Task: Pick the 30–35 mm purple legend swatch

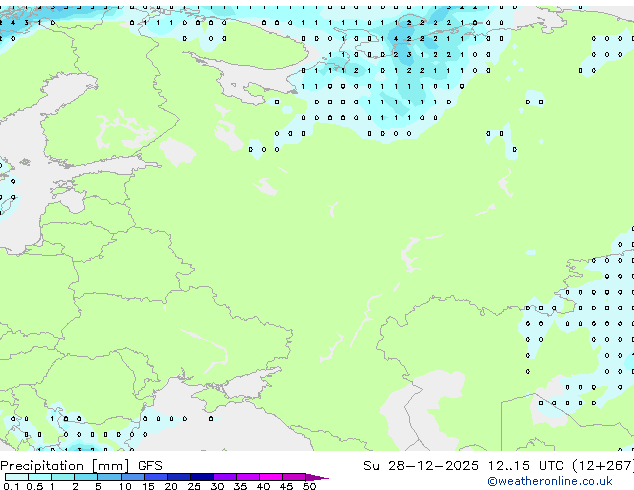Action: pyautogui.click(x=225, y=477)
